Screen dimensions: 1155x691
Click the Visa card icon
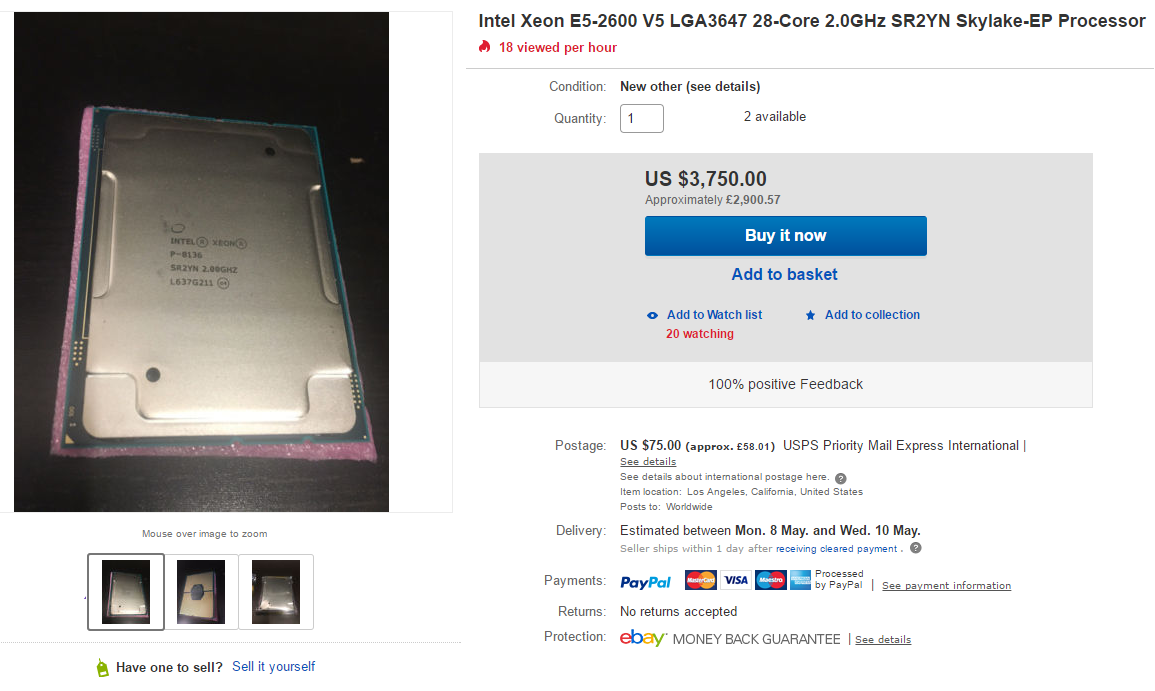pyautogui.click(x=736, y=580)
